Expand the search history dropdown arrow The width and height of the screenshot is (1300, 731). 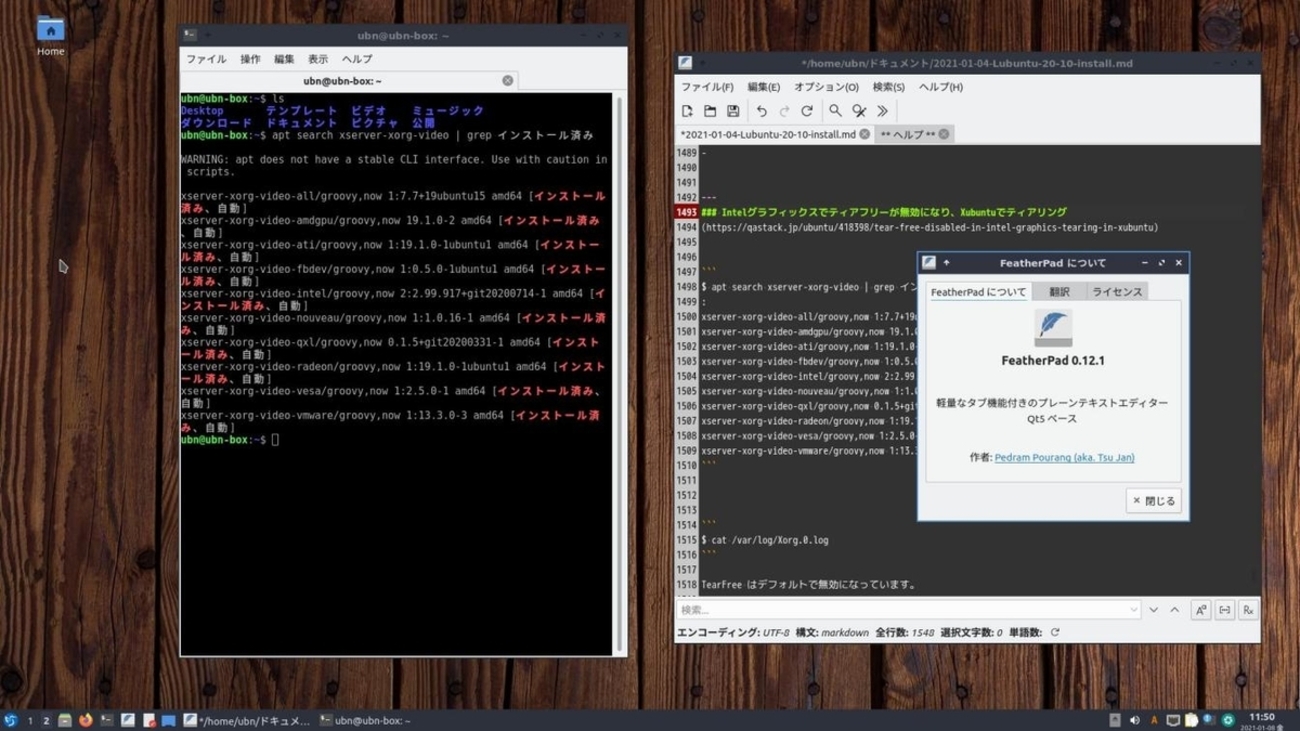[x=1133, y=610]
